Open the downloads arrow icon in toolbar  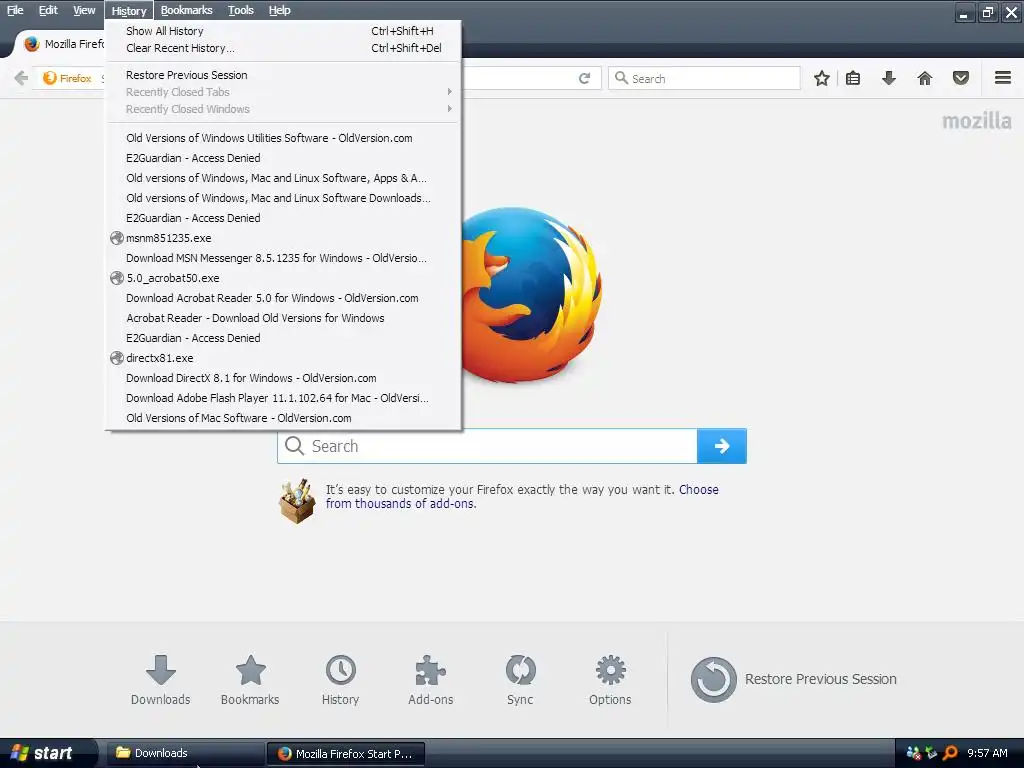click(x=889, y=78)
